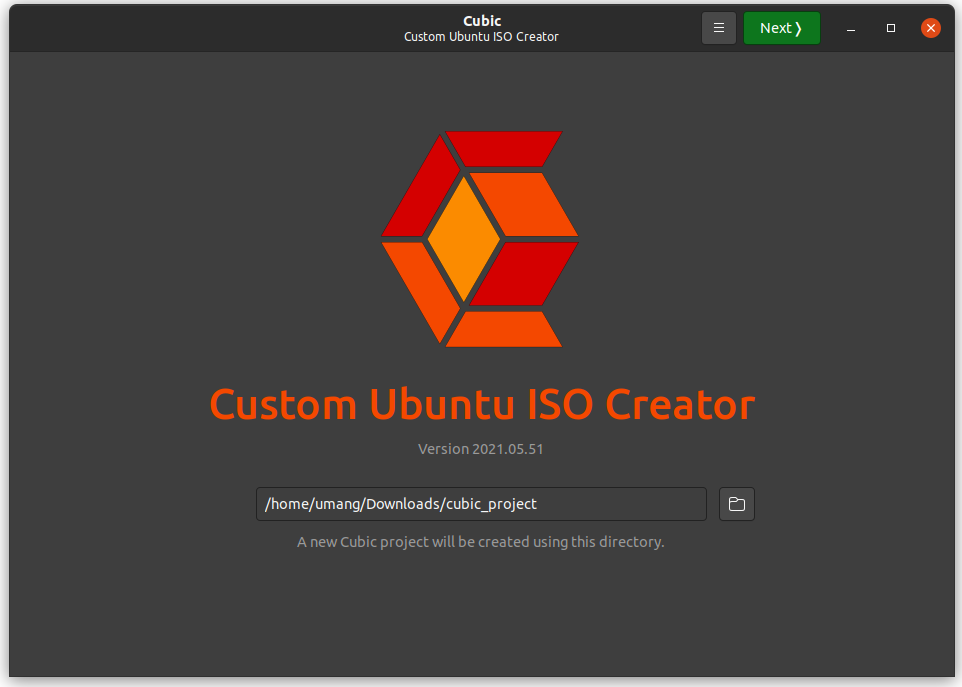Click the large orange Custom Ubuntu ISO Creator heading
The width and height of the screenshot is (962, 687).
pos(481,404)
